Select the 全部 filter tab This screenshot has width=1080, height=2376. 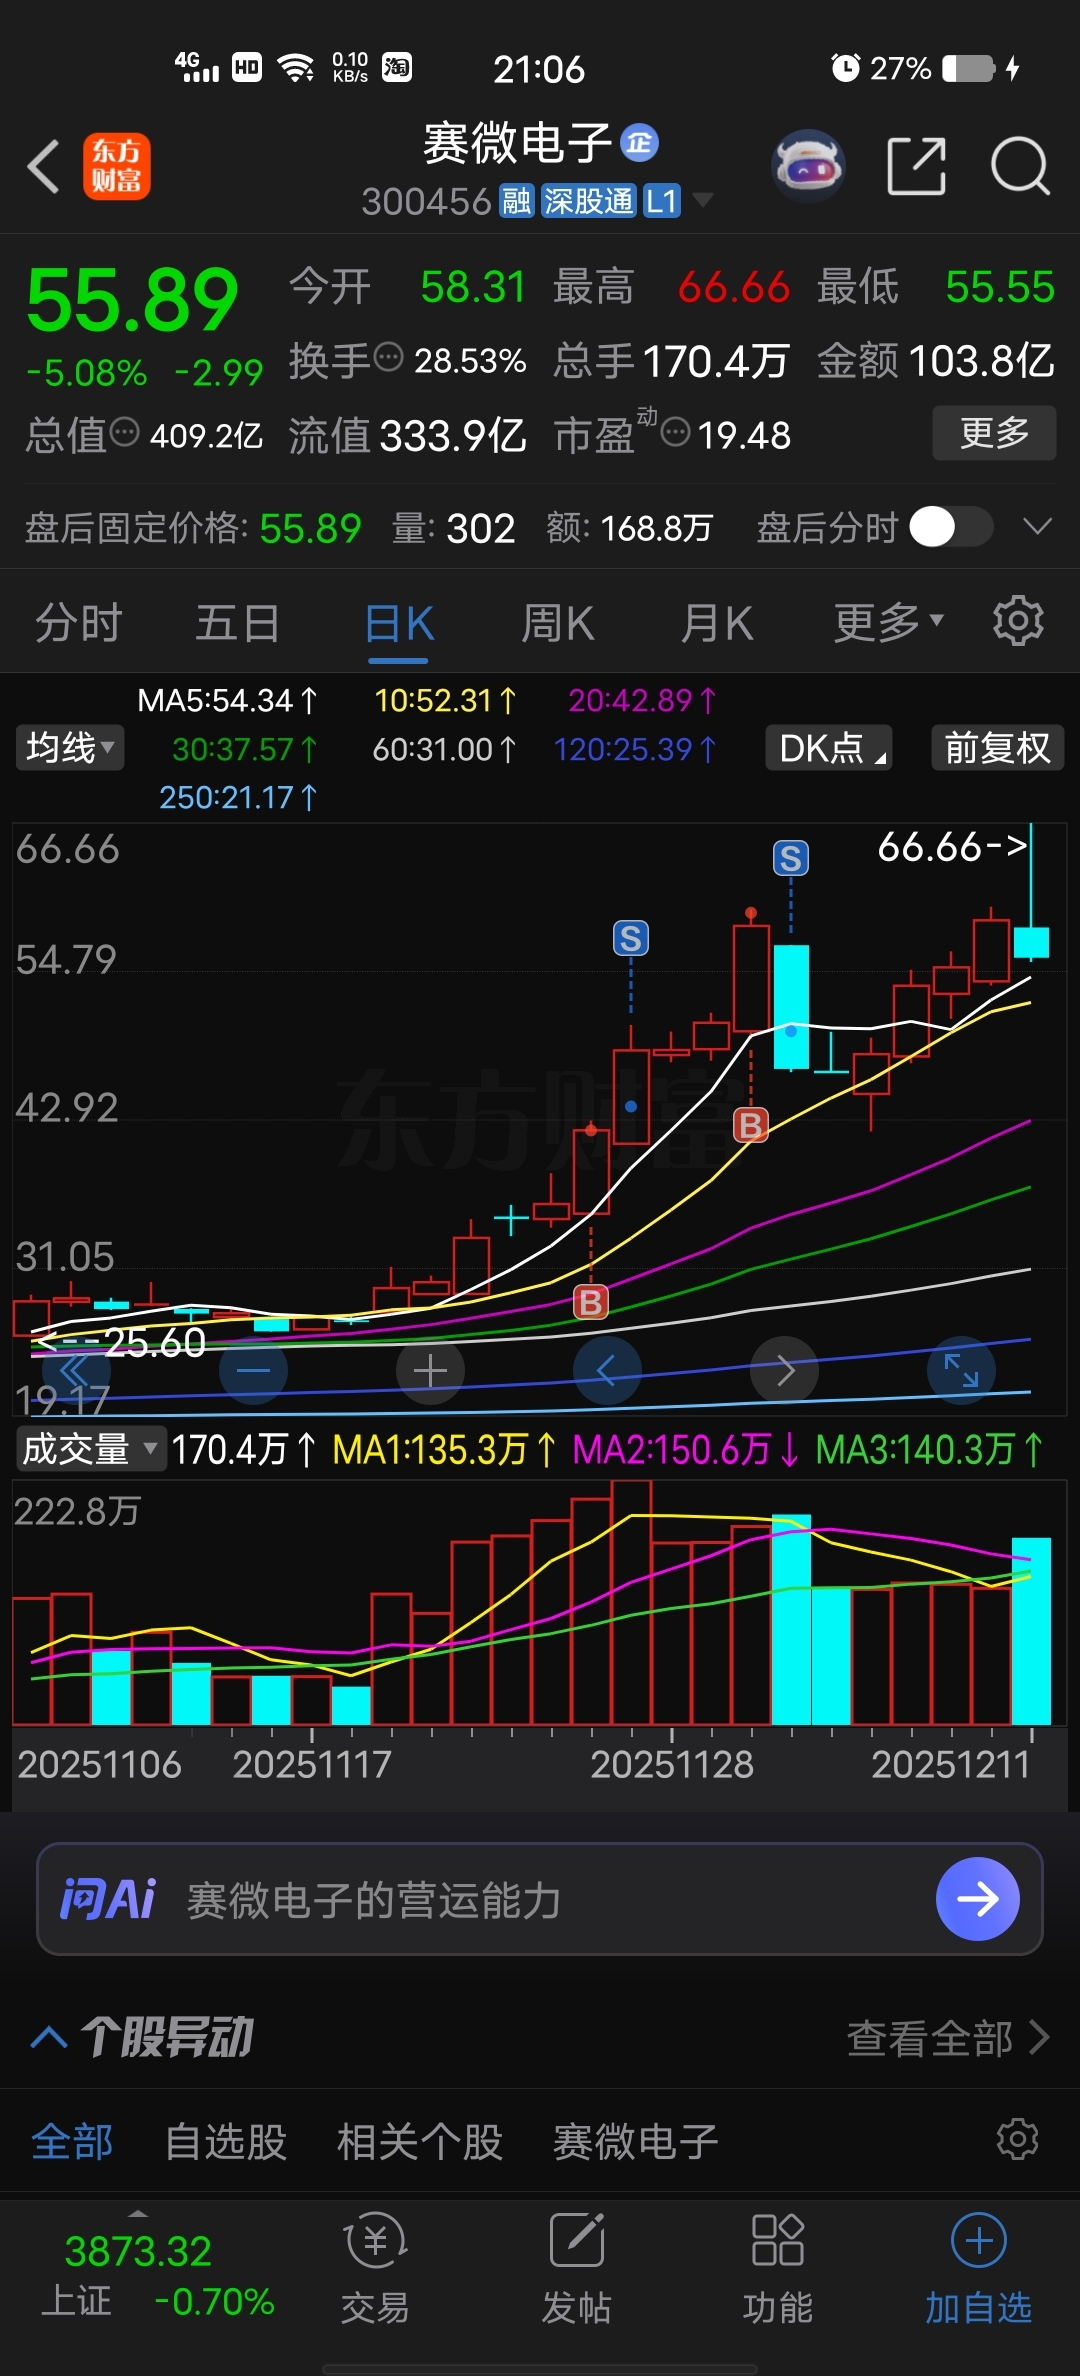(72, 2141)
